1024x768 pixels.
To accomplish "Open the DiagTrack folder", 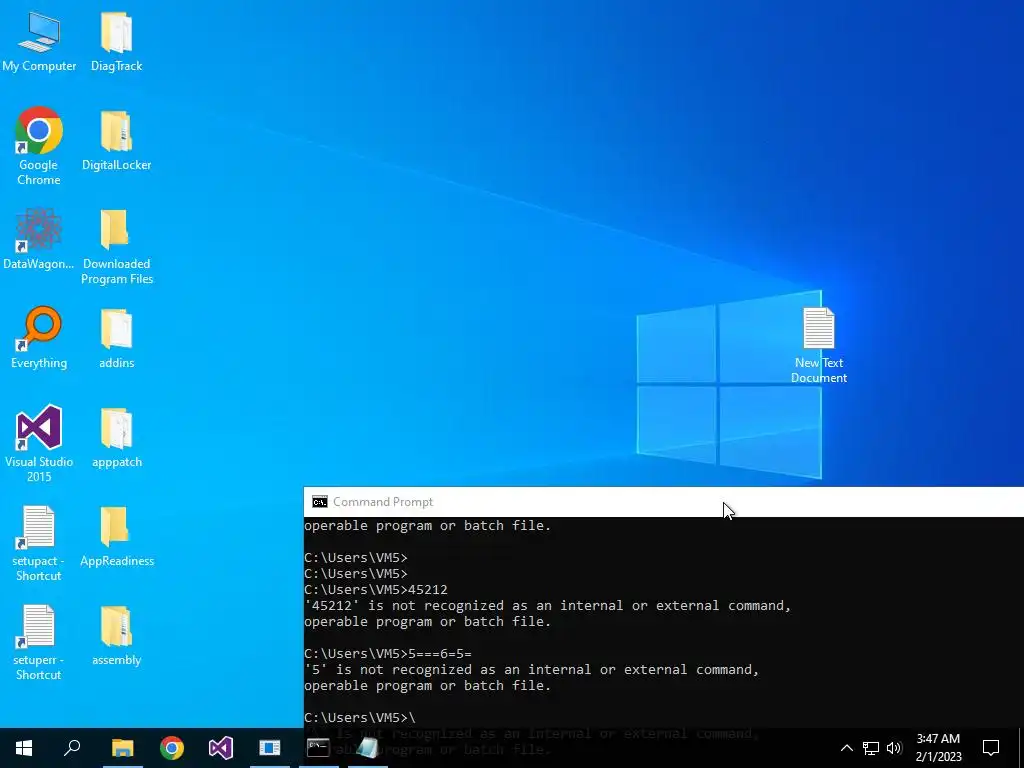I will [x=116, y=41].
